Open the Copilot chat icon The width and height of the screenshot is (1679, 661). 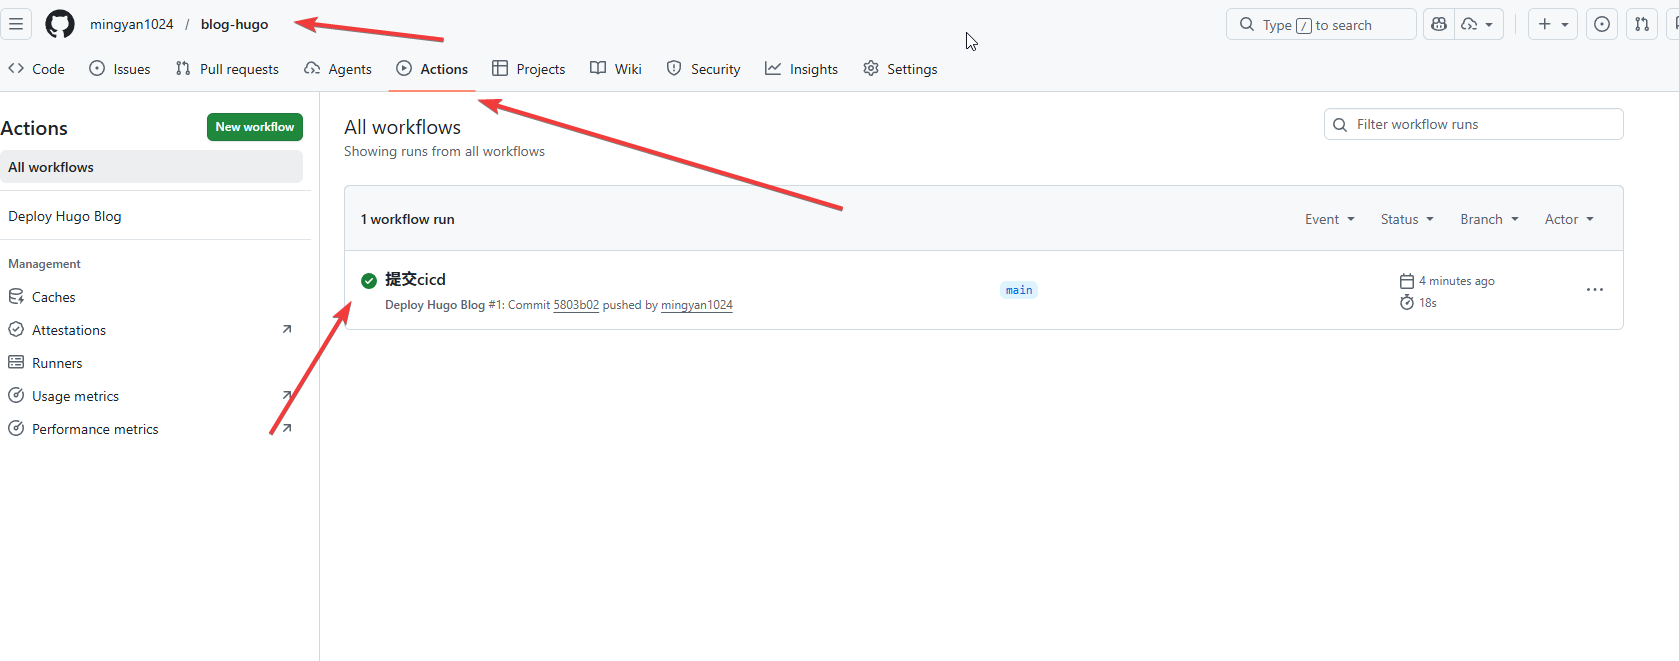(x=1439, y=24)
